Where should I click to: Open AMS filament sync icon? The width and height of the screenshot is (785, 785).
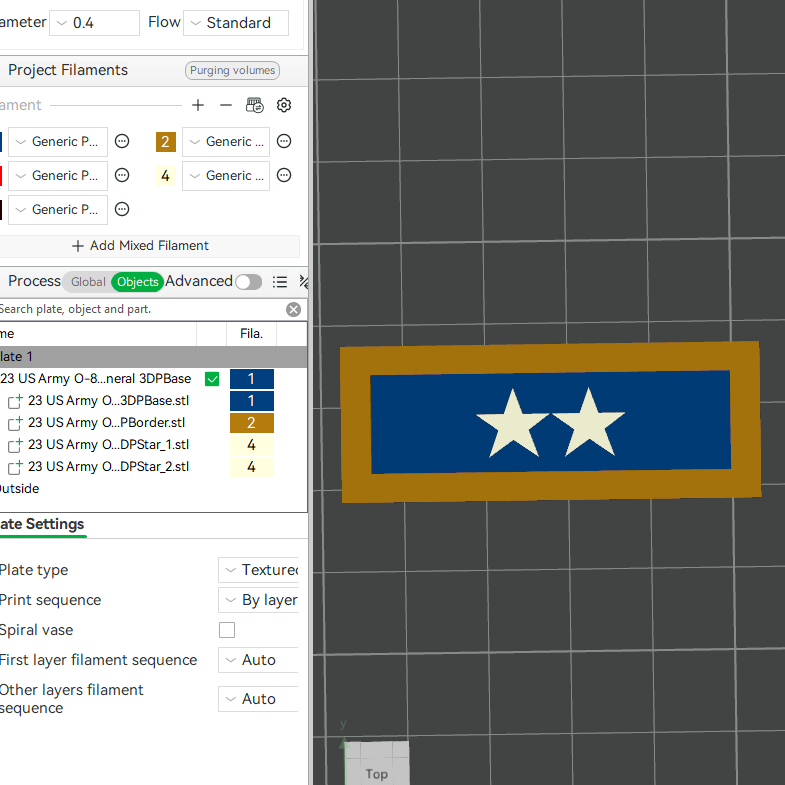point(255,105)
